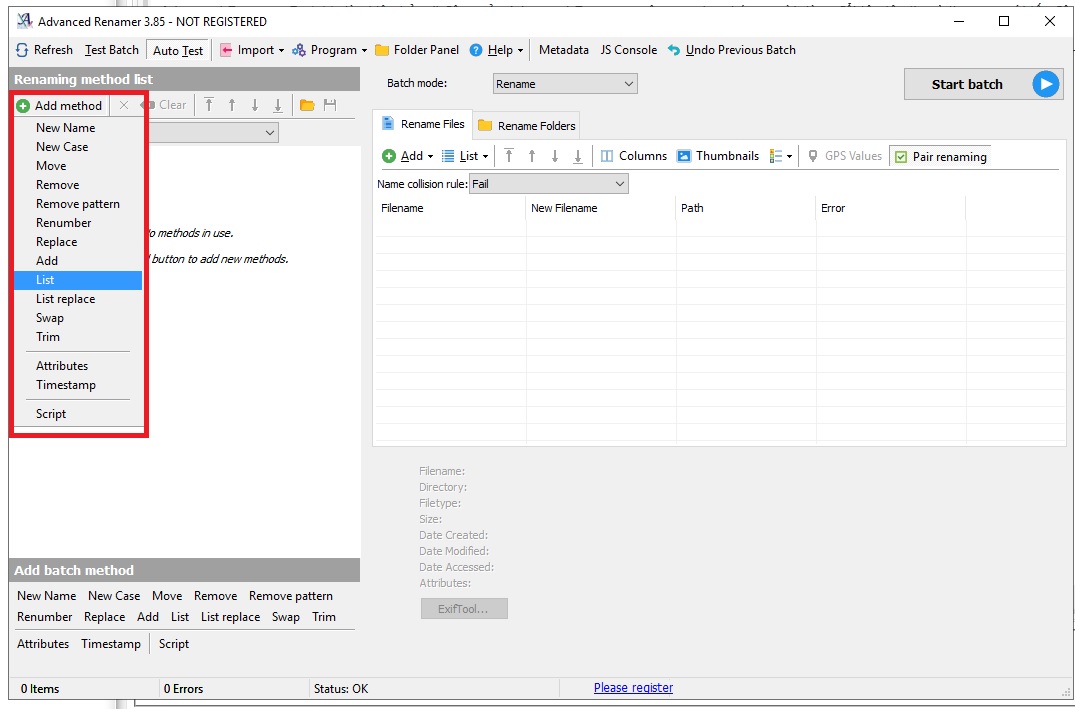Click the Path column header
Screen dimensions: 1075x709
[746, 208]
